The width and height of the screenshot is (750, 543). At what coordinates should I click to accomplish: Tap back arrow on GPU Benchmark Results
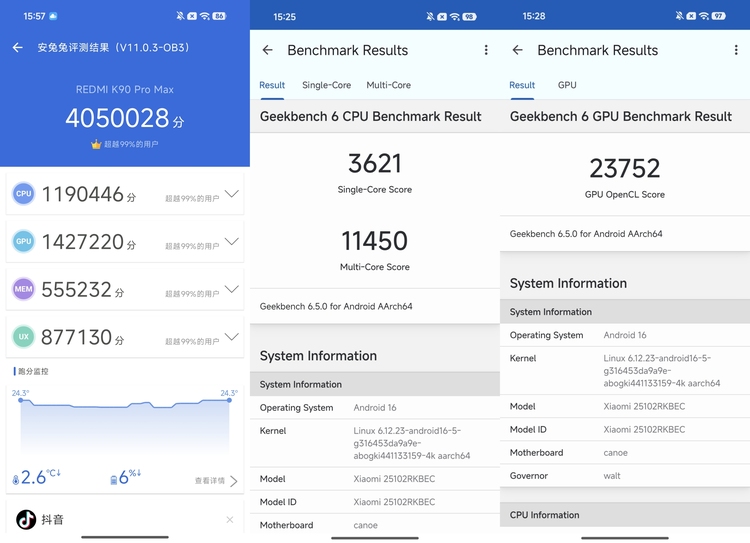tap(518, 50)
